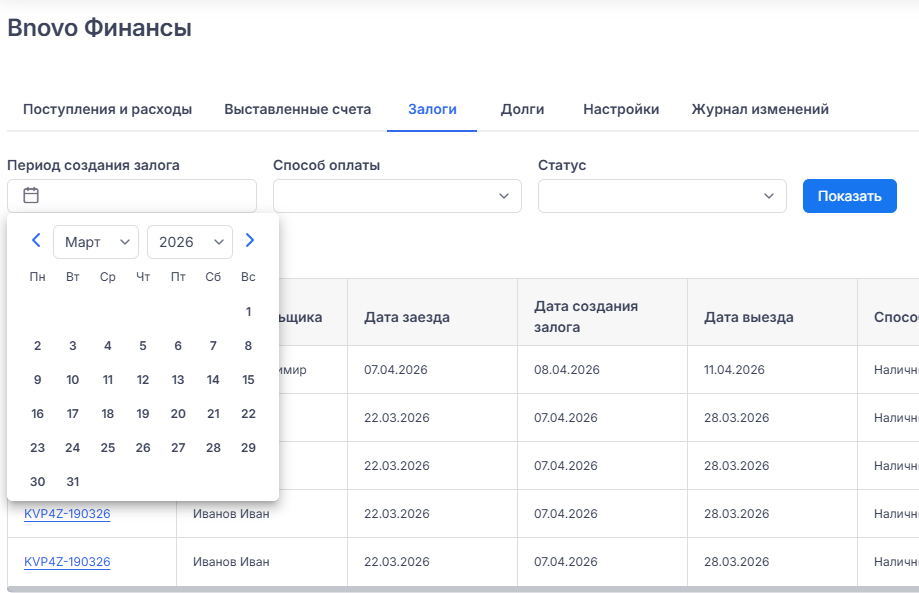
Task: Expand the Способ оплаты dropdown
Action: tap(397, 196)
